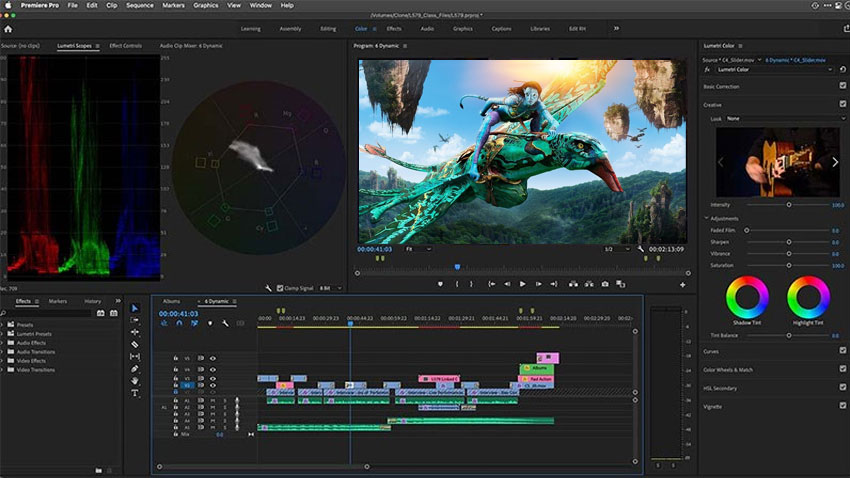The height and width of the screenshot is (478, 850).
Task: Switch to the Albums sequence tab
Action: coord(171,301)
